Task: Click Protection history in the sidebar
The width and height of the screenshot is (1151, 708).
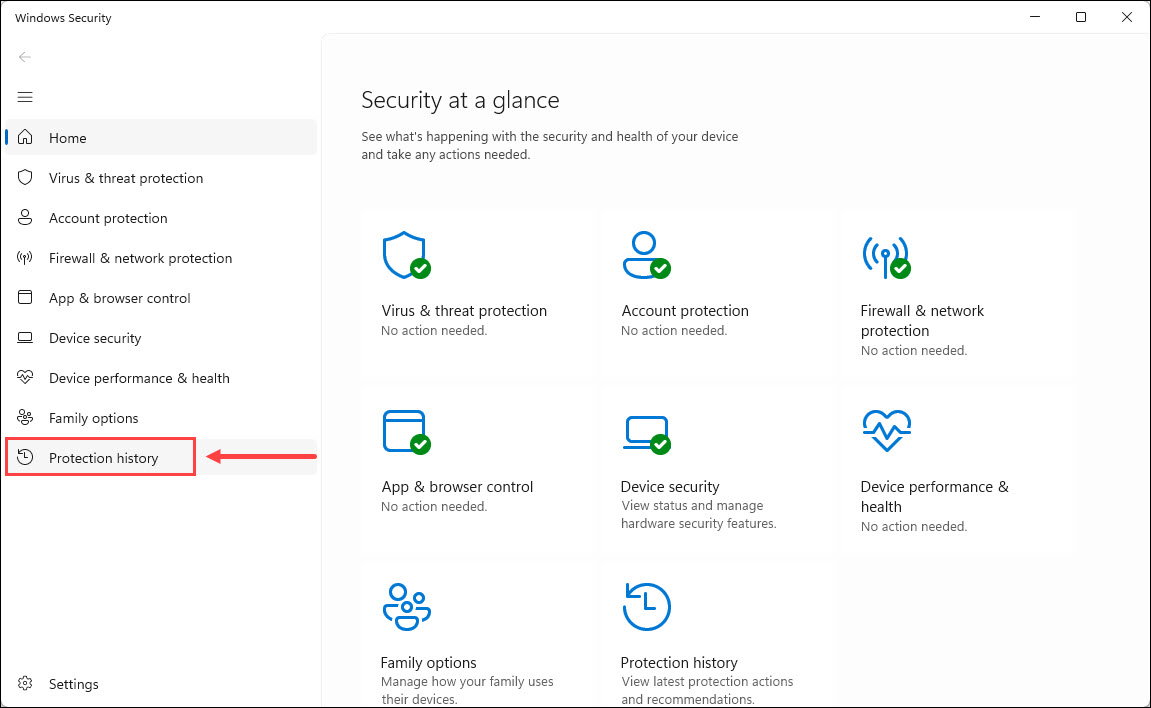Action: pyautogui.click(x=103, y=458)
